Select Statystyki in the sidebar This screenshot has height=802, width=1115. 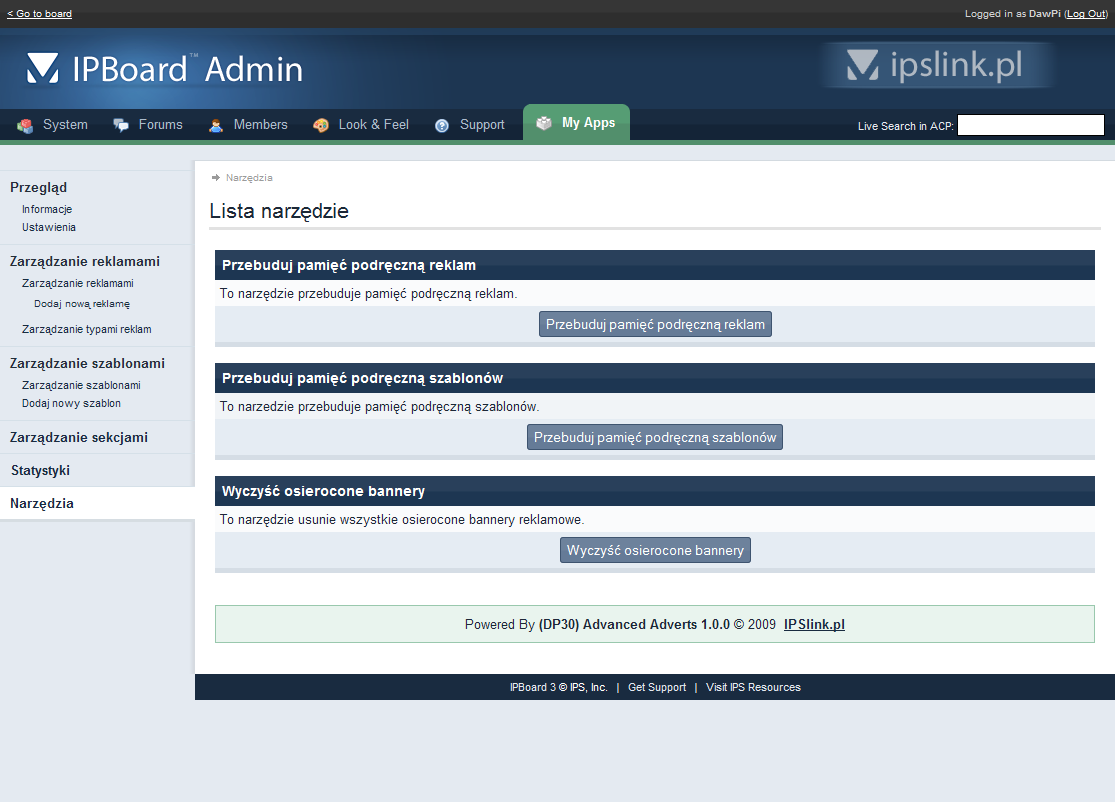pyautogui.click(x=40, y=470)
